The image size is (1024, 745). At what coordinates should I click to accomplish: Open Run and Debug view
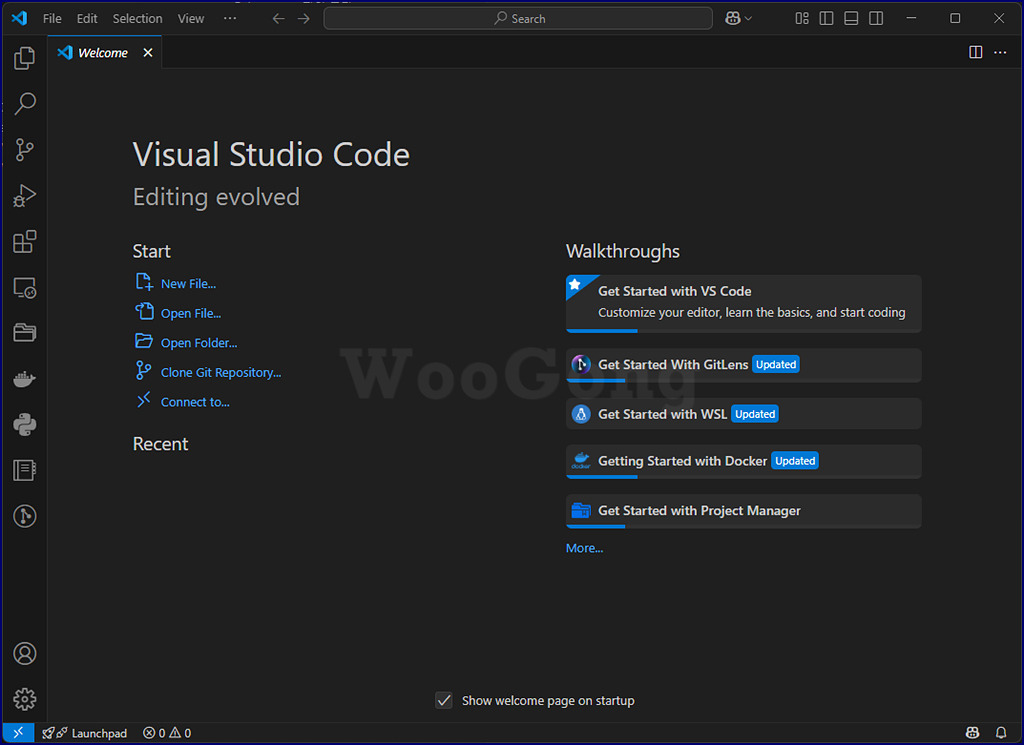(x=24, y=195)
